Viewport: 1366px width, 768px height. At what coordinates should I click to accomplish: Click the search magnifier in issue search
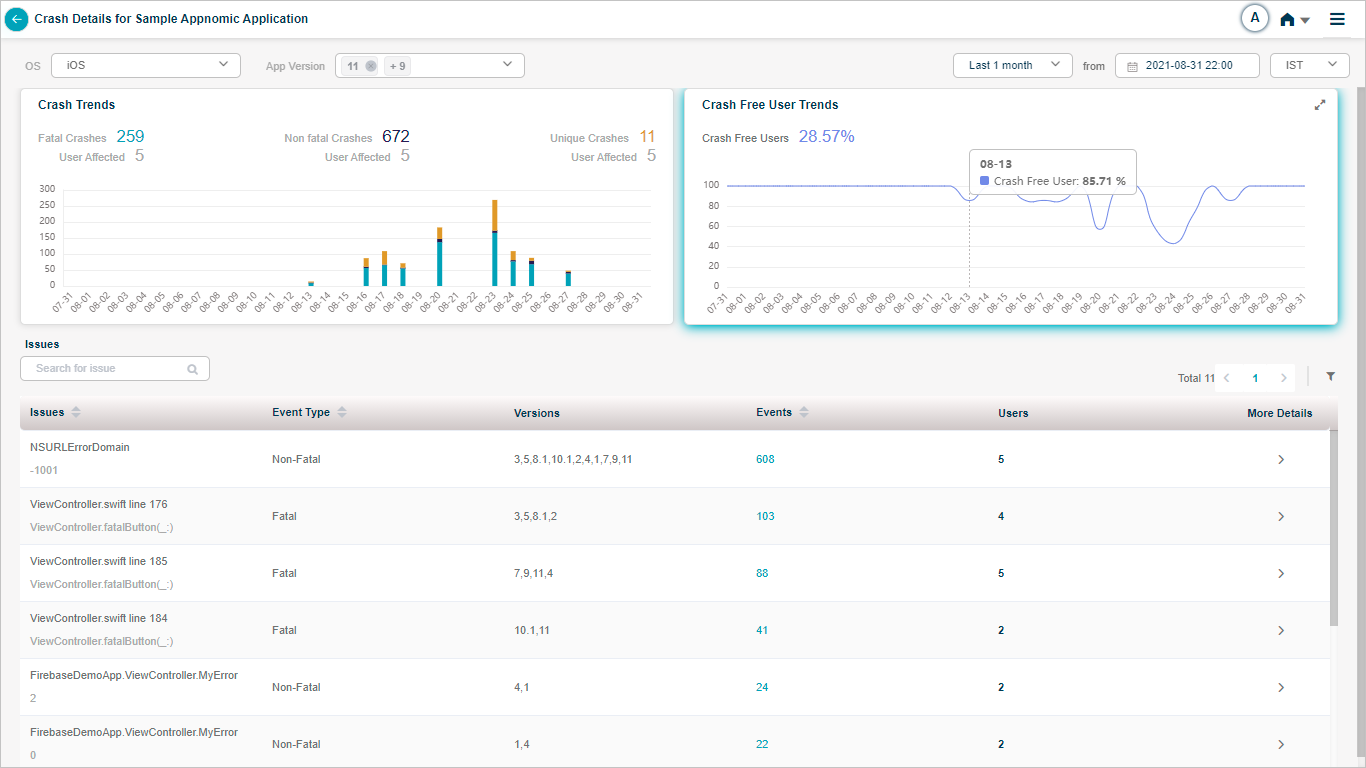pos(192,369)
